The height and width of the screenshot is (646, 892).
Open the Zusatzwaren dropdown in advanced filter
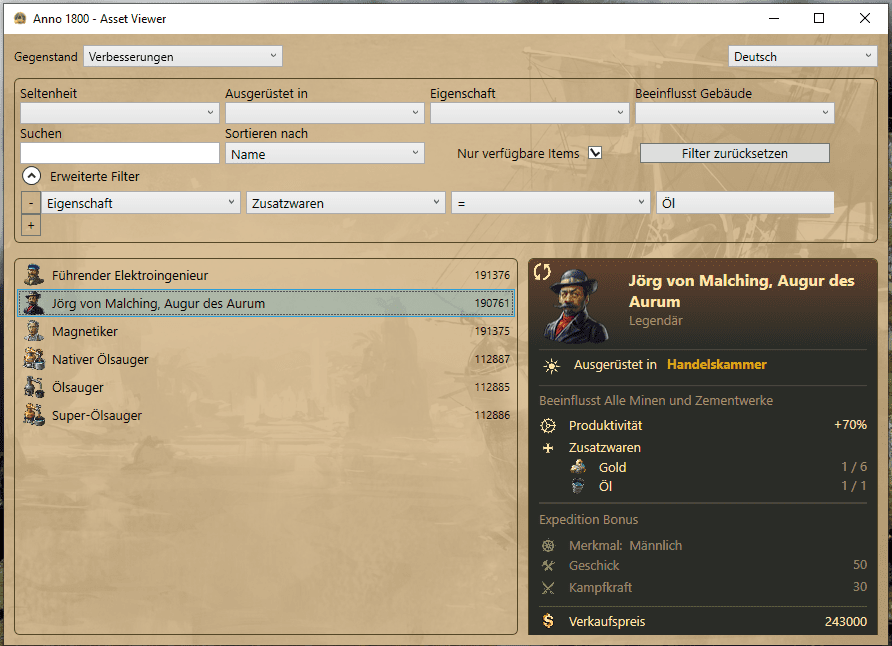346,203
